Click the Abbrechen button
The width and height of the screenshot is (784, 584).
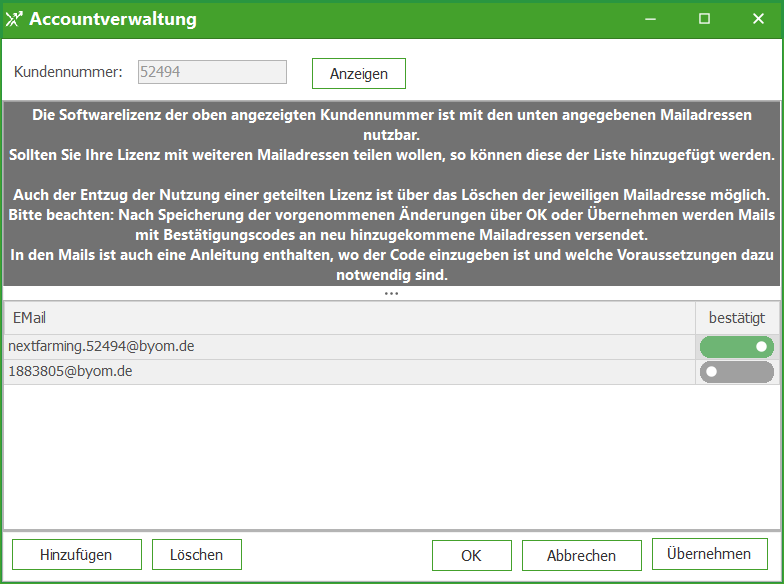pyautogui.click(x=582, y=556)
